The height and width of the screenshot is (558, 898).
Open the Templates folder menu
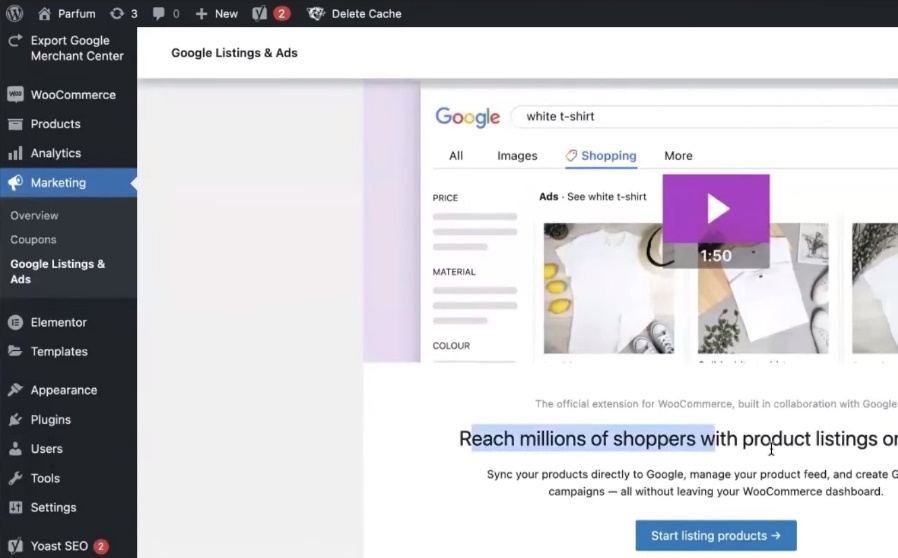tap(58, 352)
